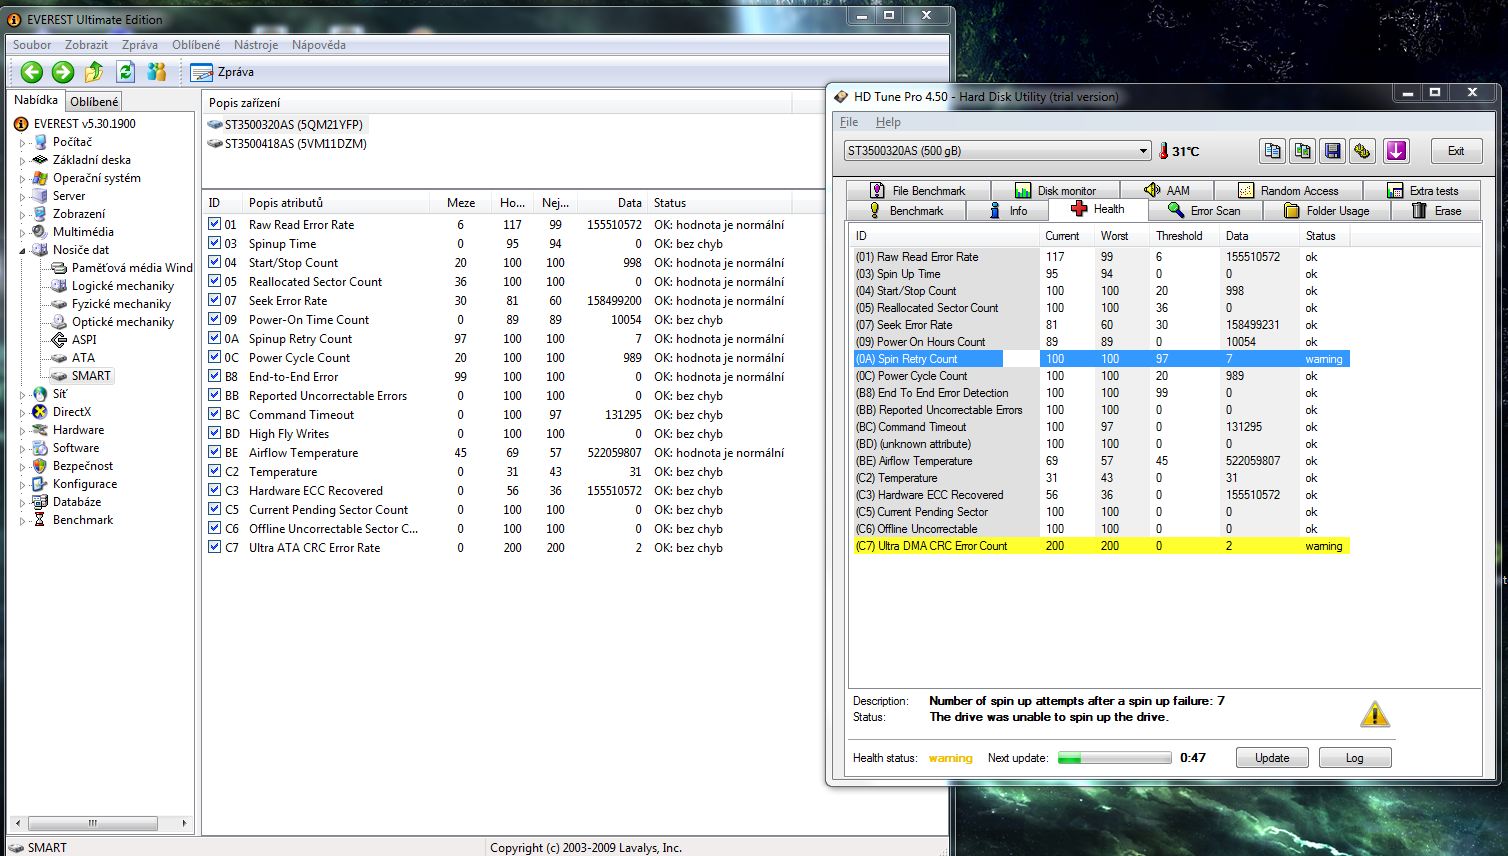Select ATA item in EVEREST tree
Image resolution: width=1508 pixels, height=856 pixels.
(83, 358)
